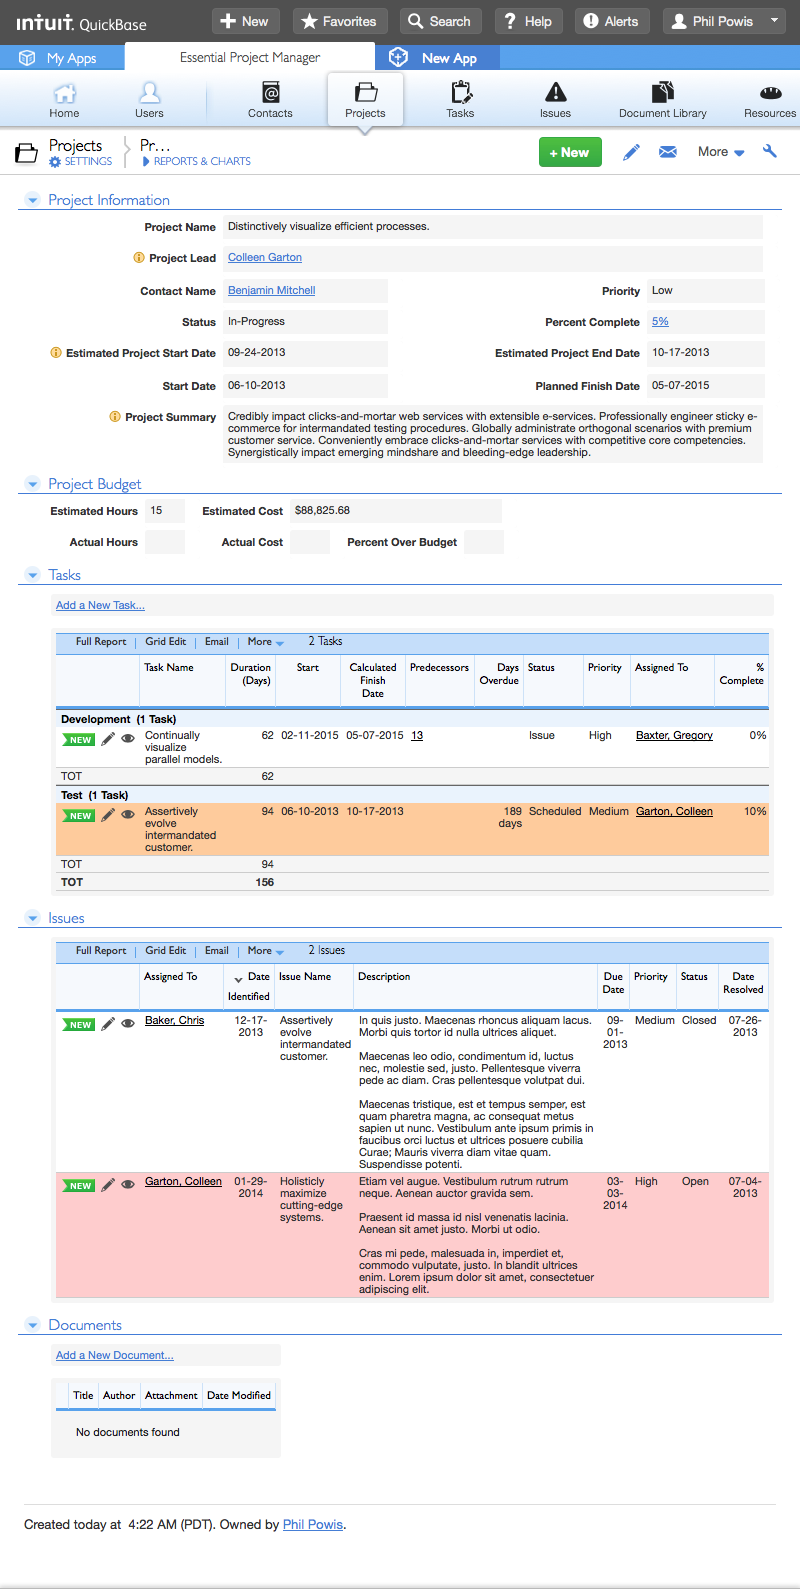Open the wrench customize icon
The image size is (800, 1589).
tap(769, 152)
